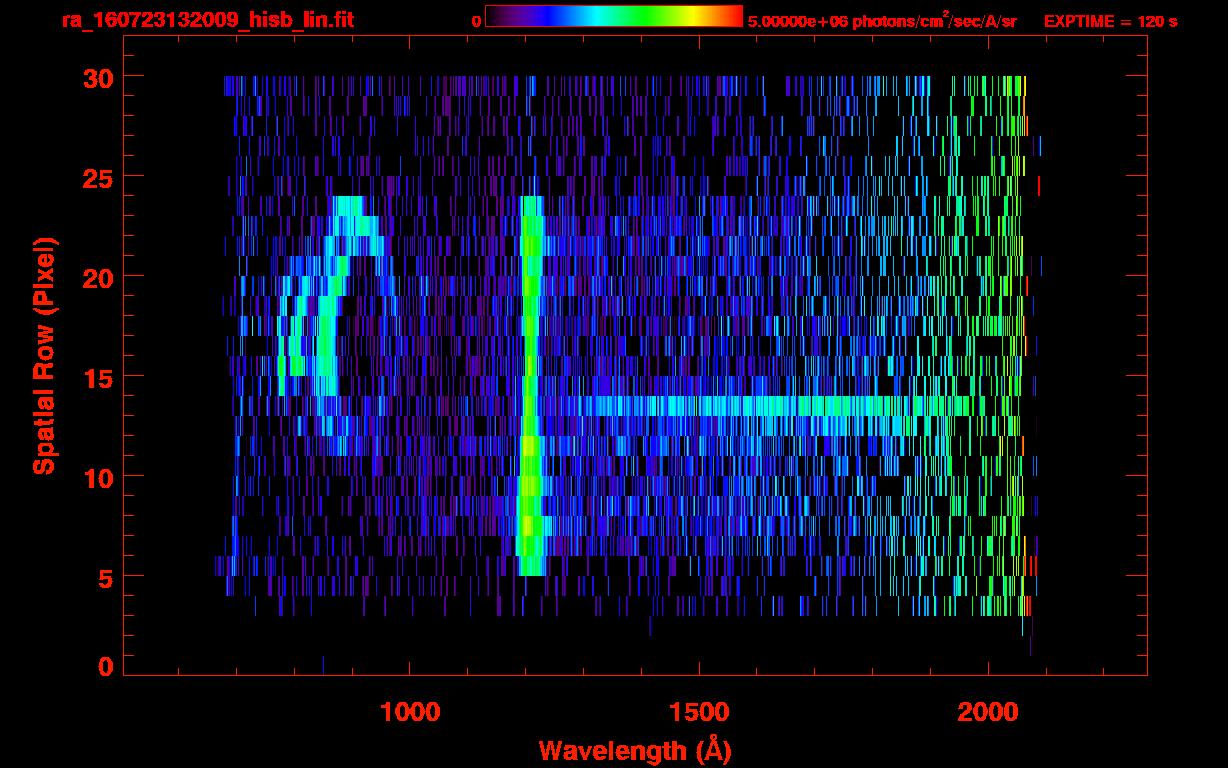Click the 1000 wavelength tick label
The height and width of the screenshot is (768, 1228).
410,712
